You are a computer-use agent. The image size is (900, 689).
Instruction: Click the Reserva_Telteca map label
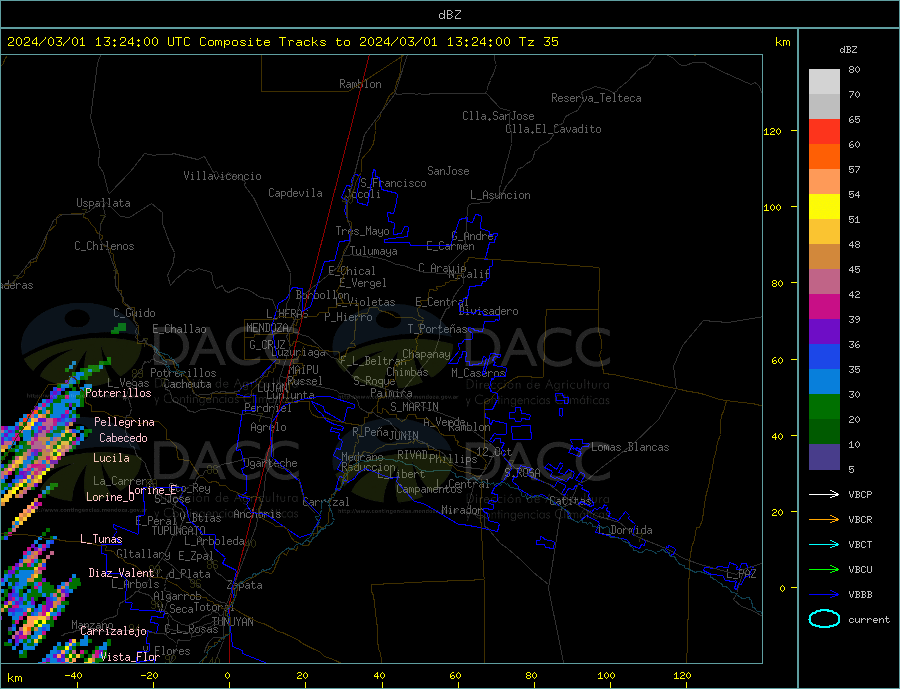click(x=596, y=98)
